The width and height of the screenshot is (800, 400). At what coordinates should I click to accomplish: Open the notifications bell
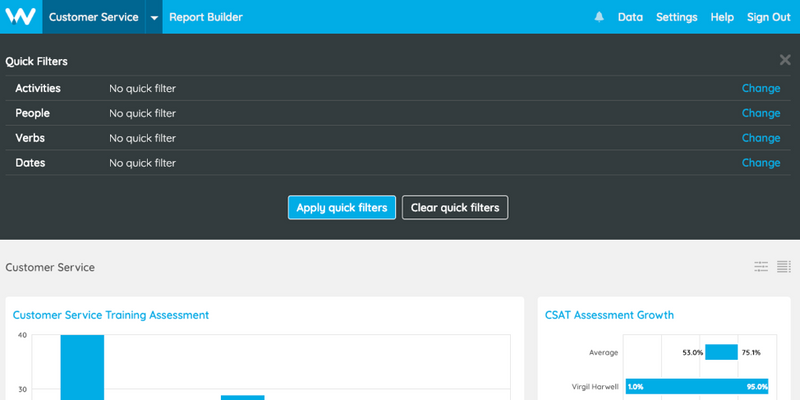click(x=599, y=17)
